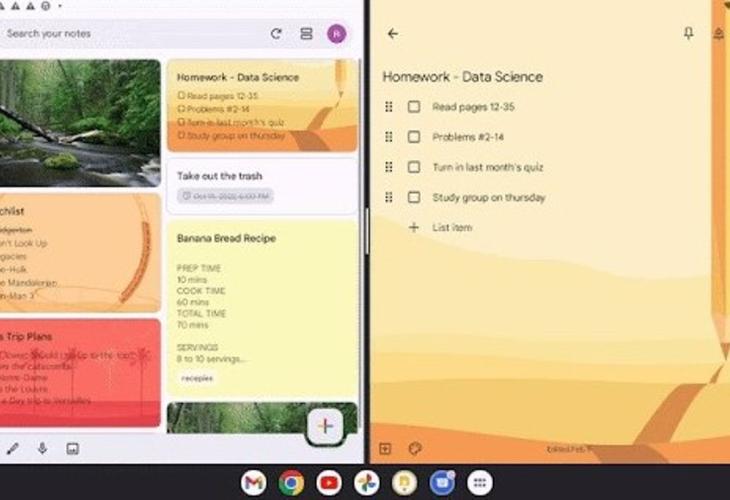The width and height of the screenshot is (730, 500).
Task: Open the account profile avatar
Action: tap(337, 34)
